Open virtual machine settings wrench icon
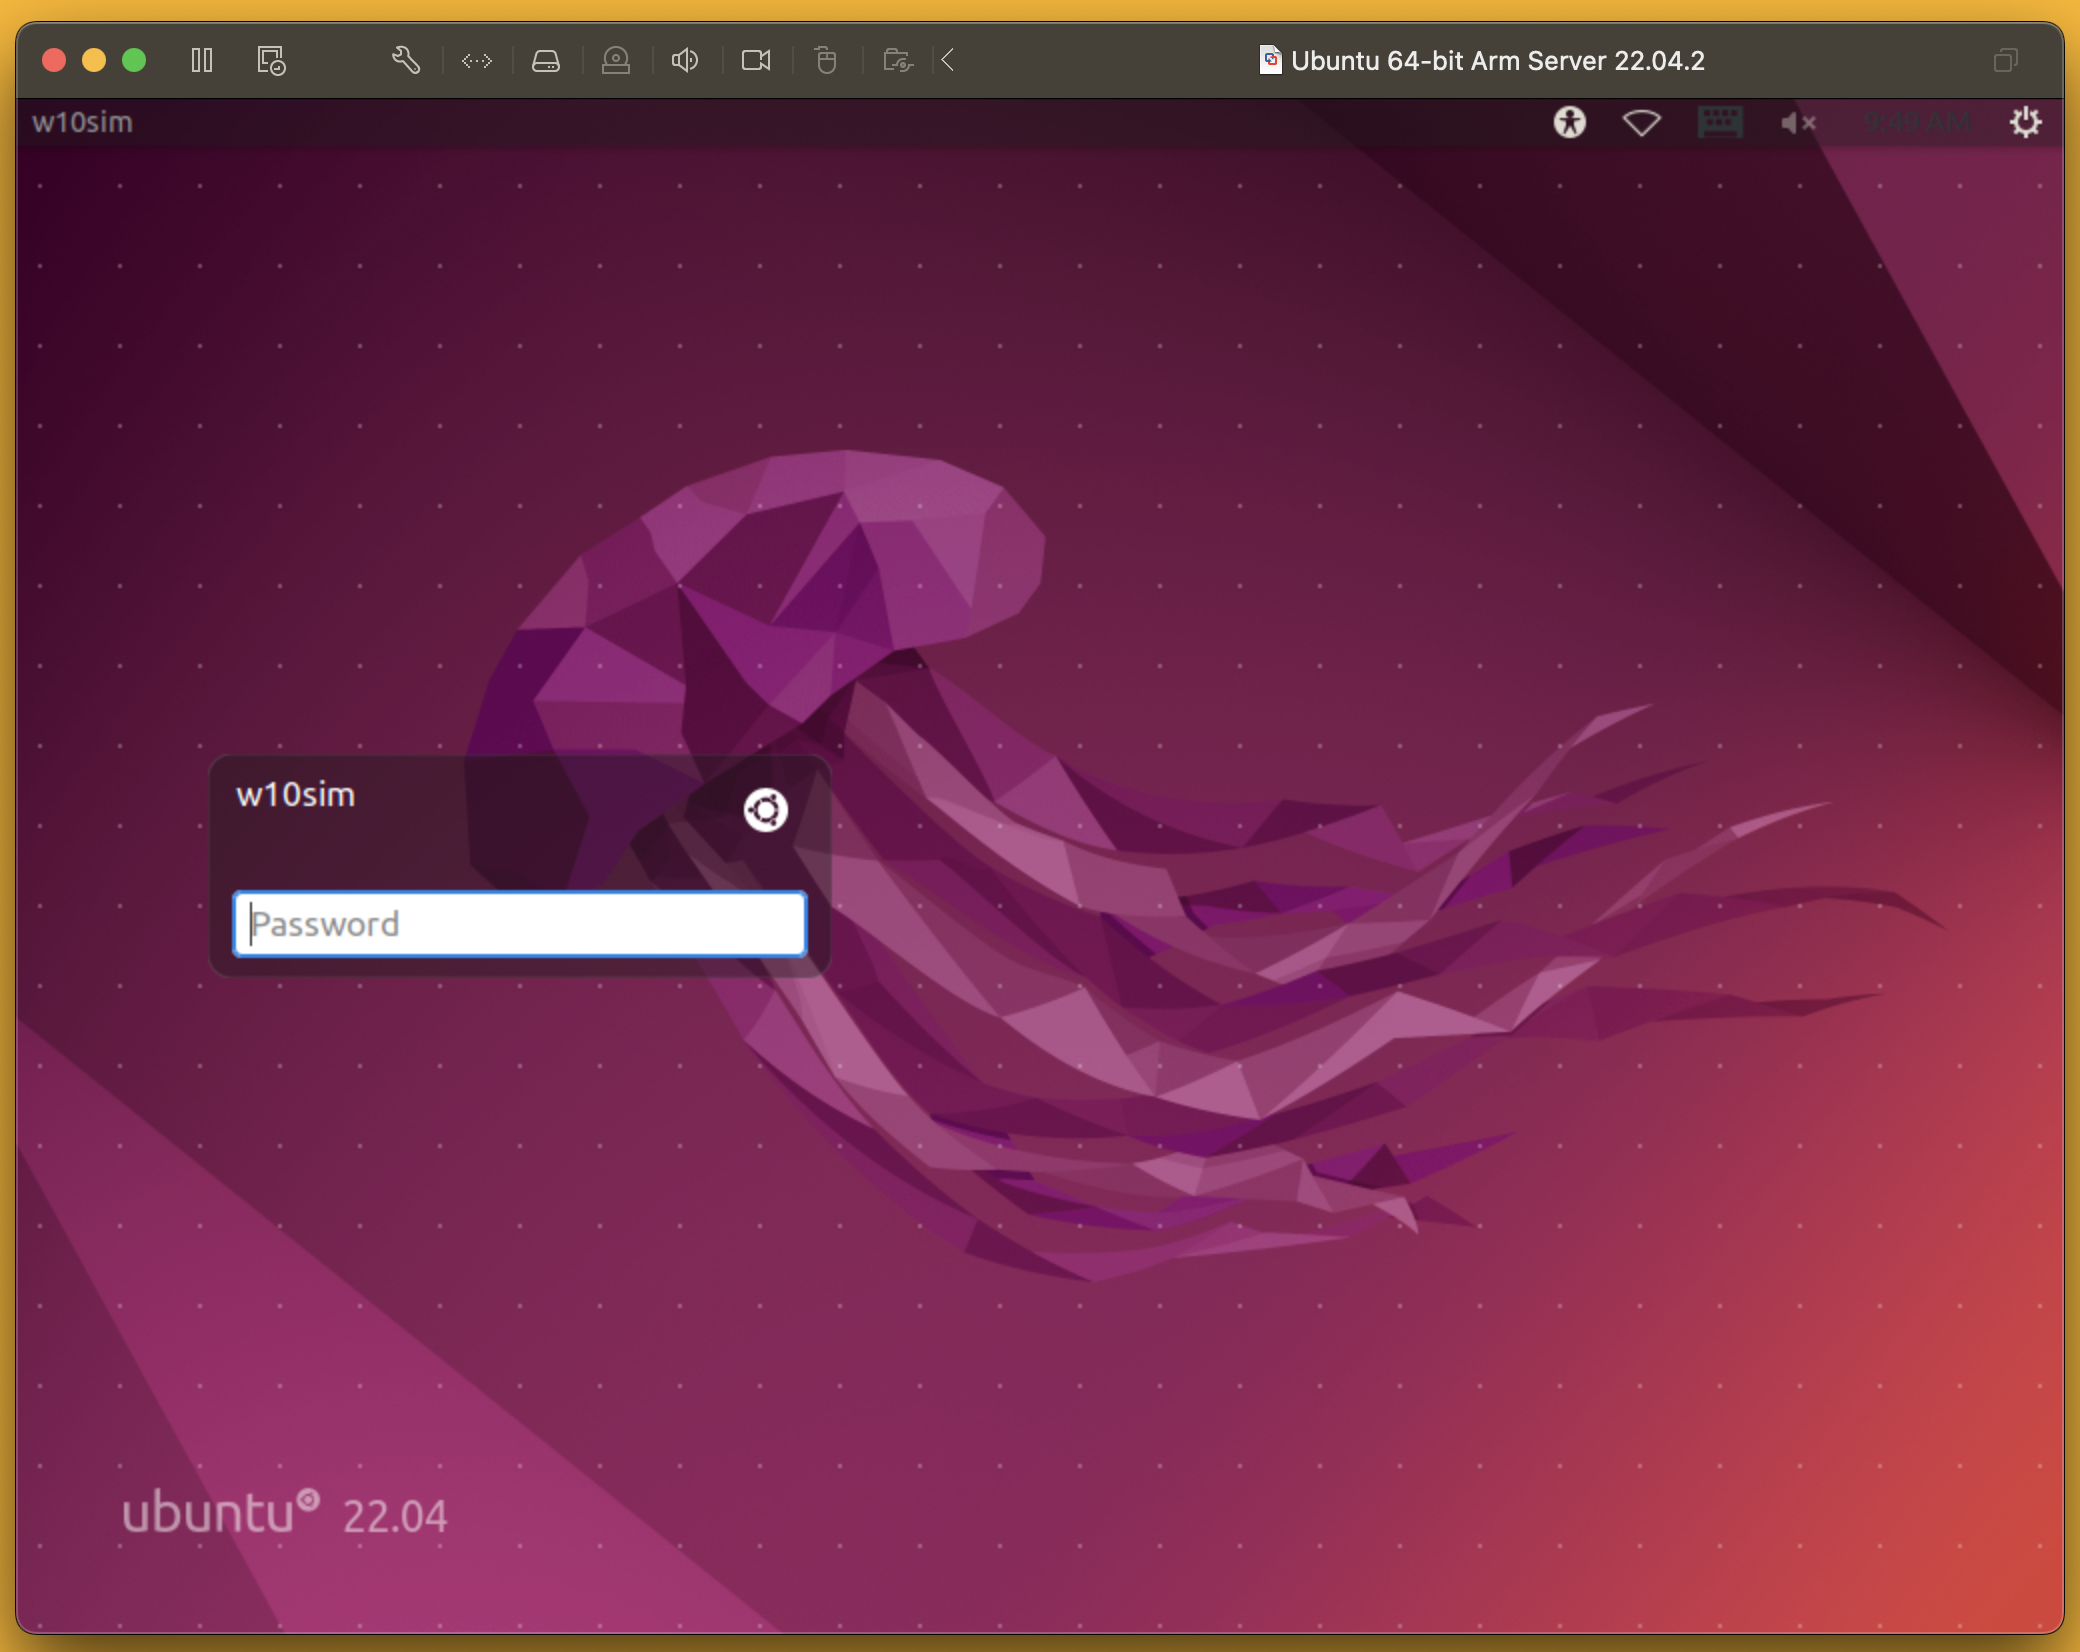This screenshot has width=2080, height=1652. (x=406, y=60)
